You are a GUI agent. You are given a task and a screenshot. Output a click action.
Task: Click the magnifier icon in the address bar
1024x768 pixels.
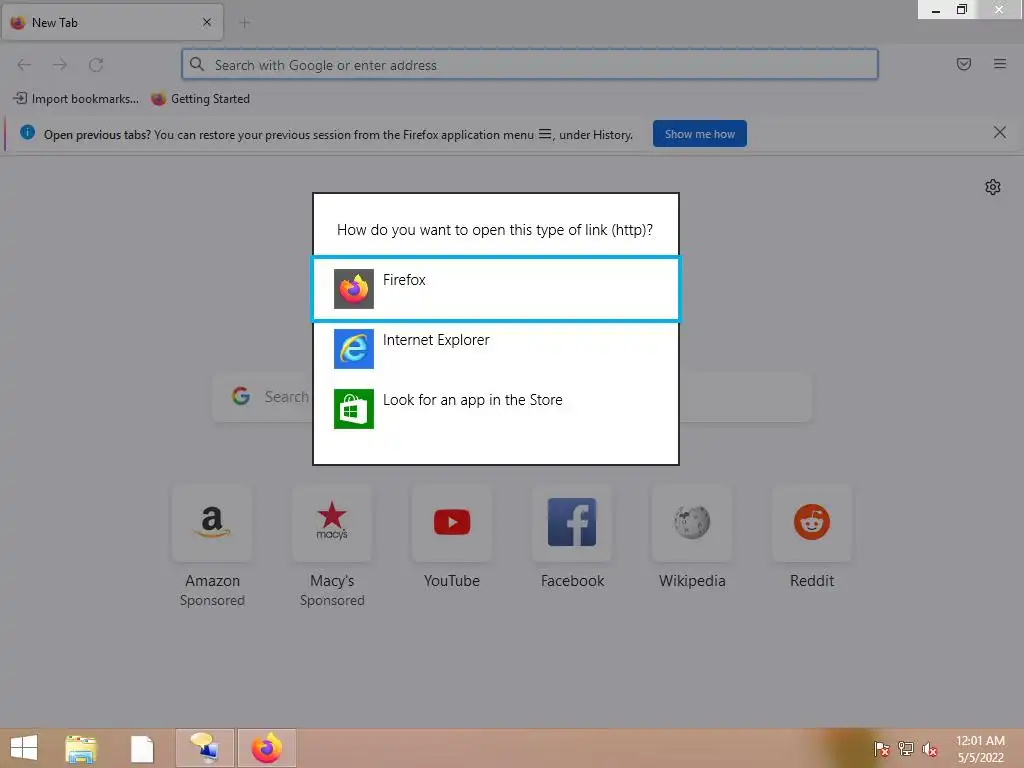(x=197, y=64)
